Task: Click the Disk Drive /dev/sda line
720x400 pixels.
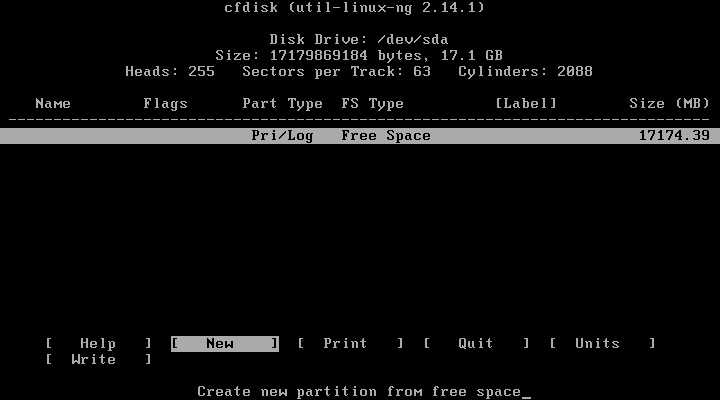Action: 359,39
